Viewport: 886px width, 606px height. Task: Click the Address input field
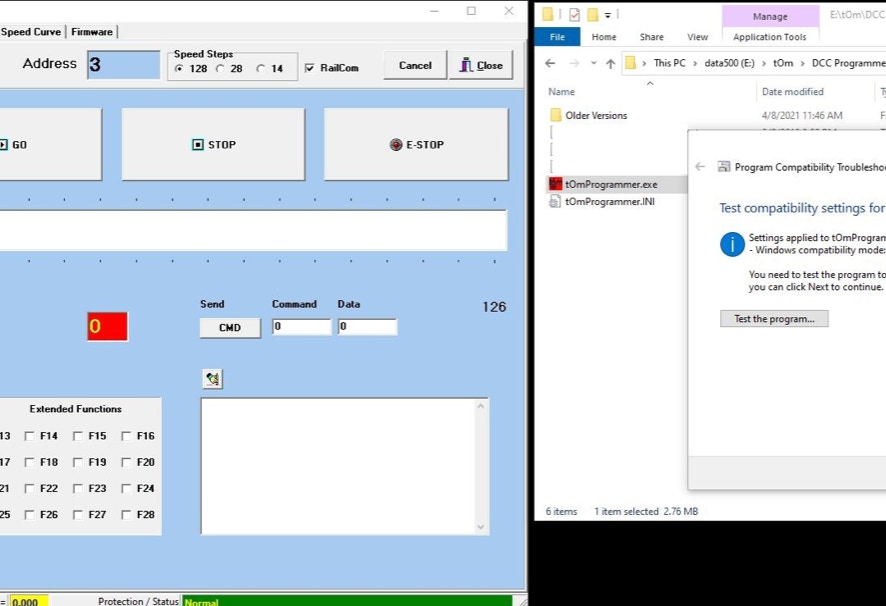pyautogui.click(x=123, y=65)
